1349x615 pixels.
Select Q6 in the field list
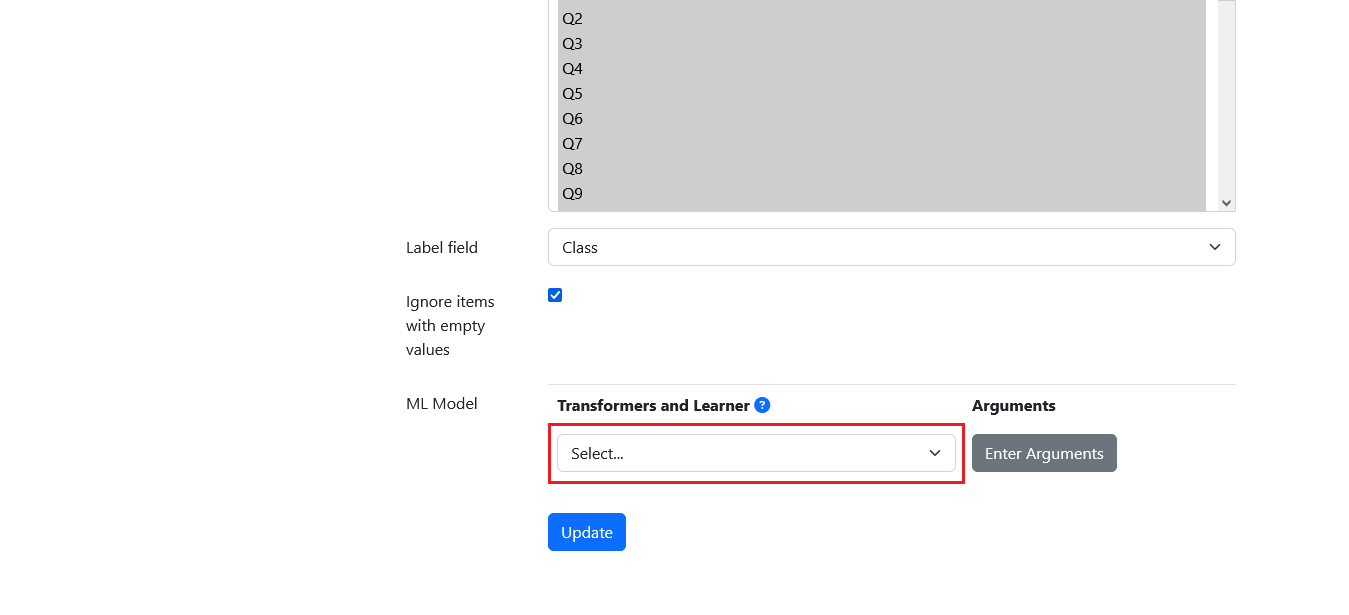(882, 119)
